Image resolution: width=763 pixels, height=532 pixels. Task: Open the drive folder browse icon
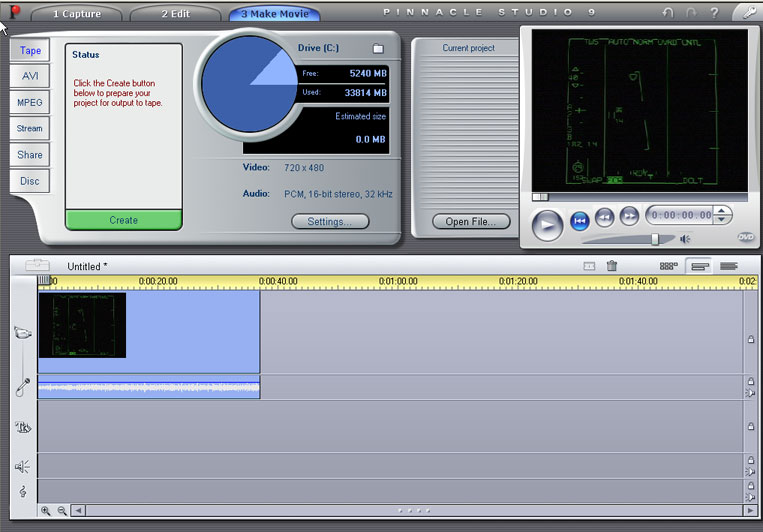(378, 48)
